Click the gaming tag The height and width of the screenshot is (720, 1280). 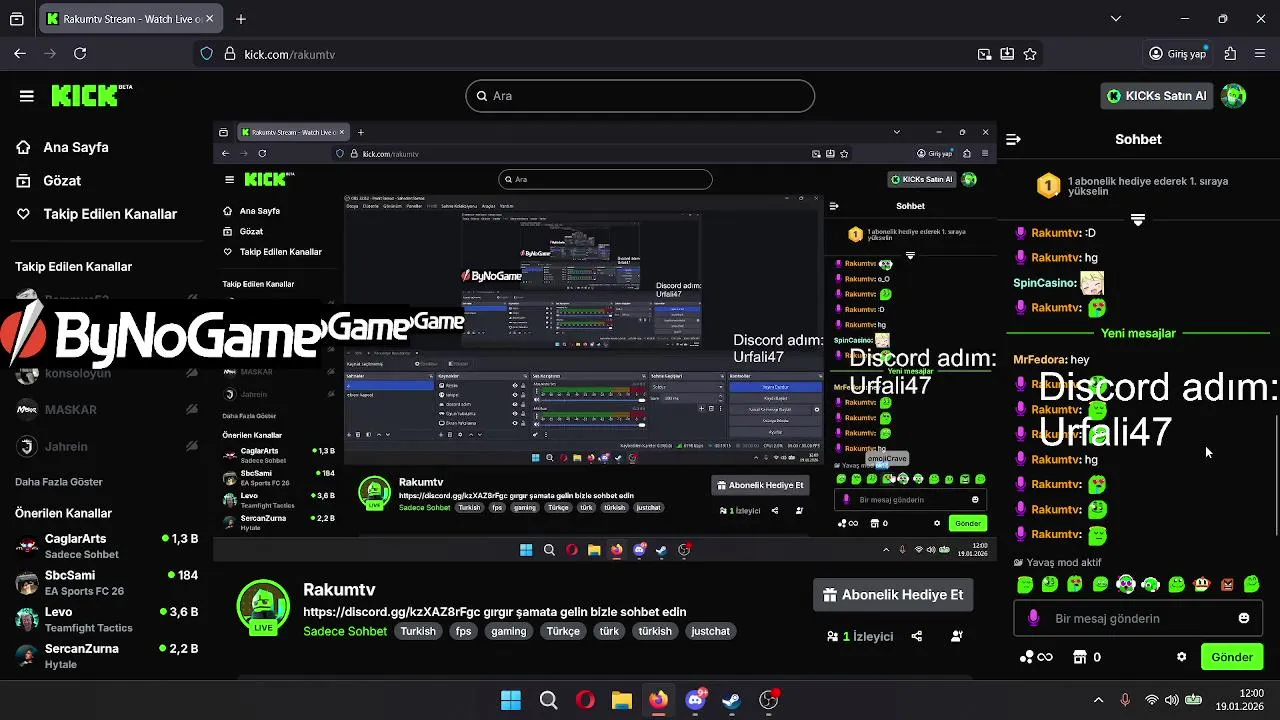click(508, 631)
